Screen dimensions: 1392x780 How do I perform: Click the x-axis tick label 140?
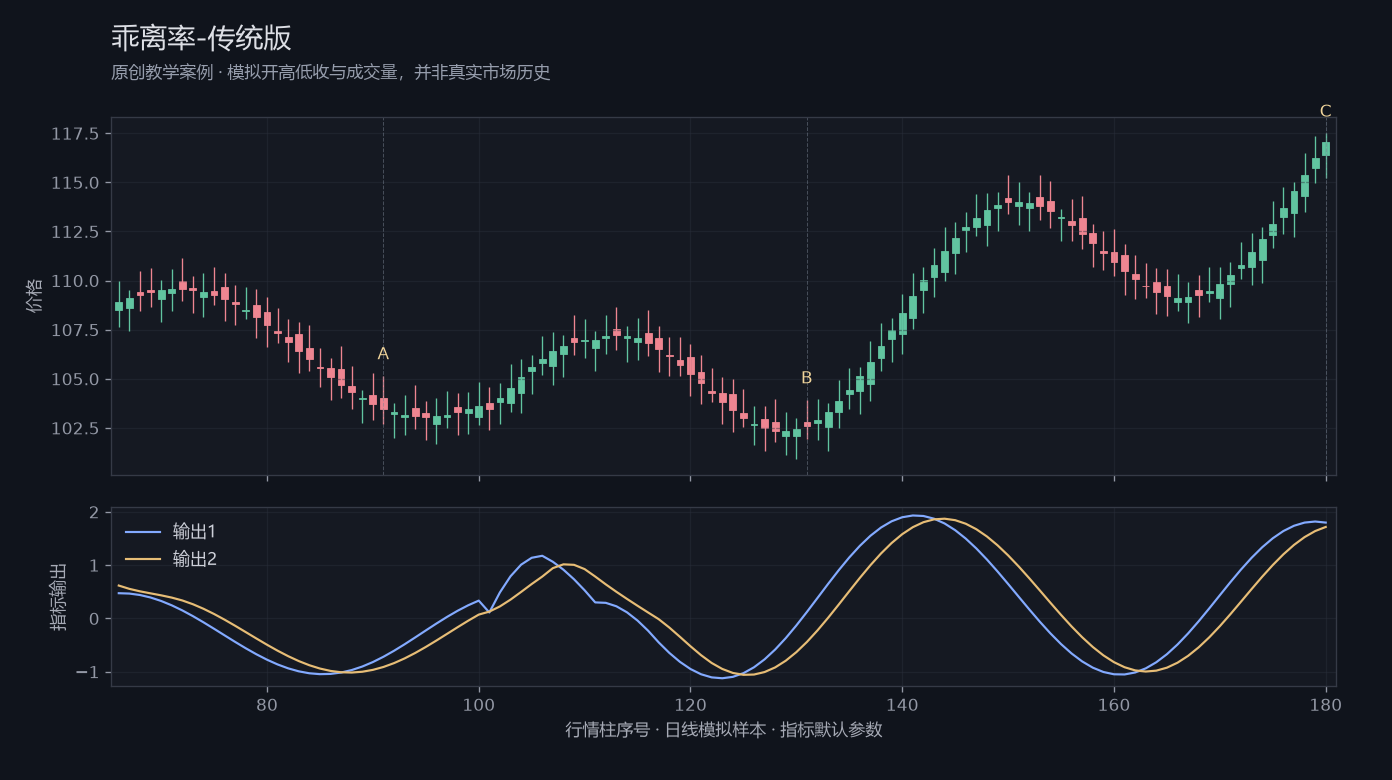click(x=902, y=703)
